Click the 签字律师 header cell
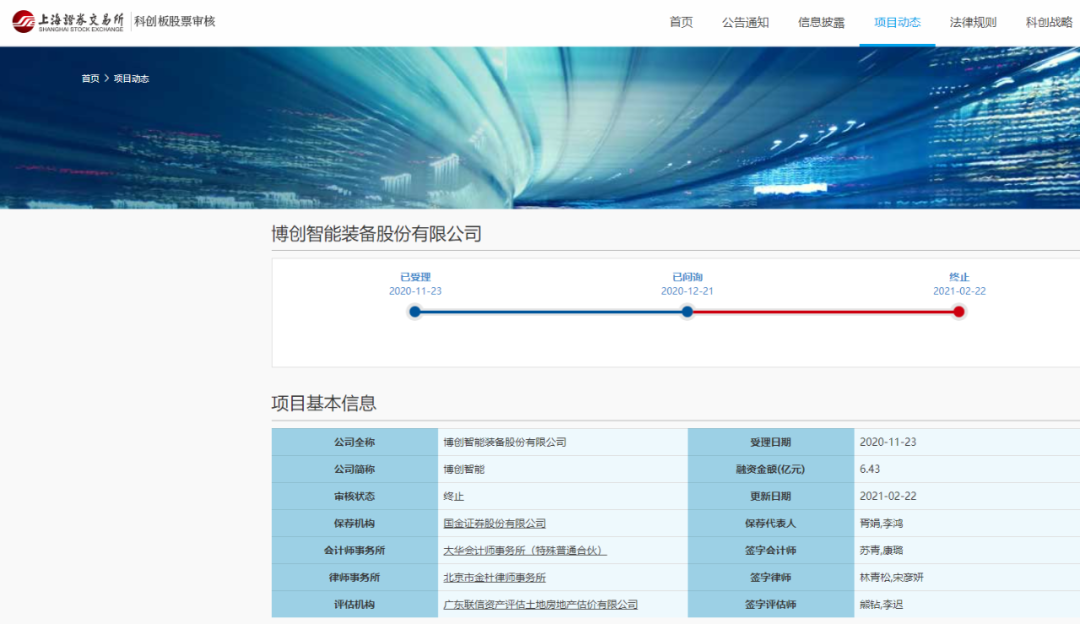The image size is (1080, 624). (x=771, y=577)
